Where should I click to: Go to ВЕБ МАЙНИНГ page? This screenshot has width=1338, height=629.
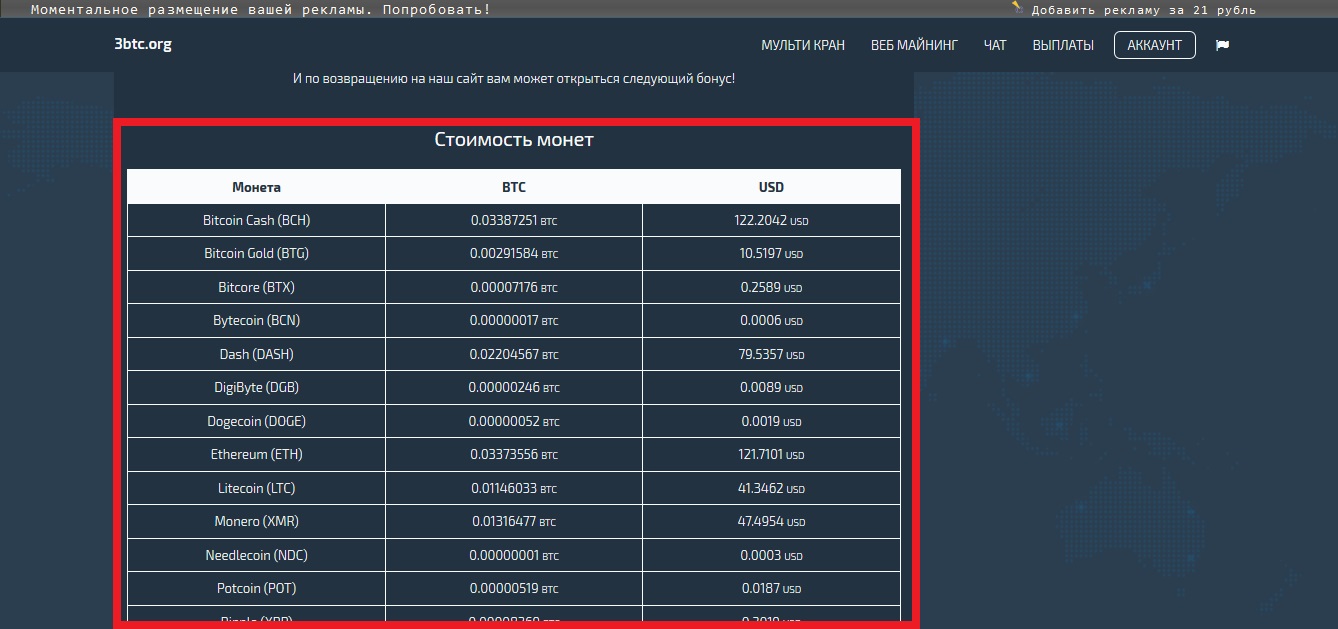914,45
